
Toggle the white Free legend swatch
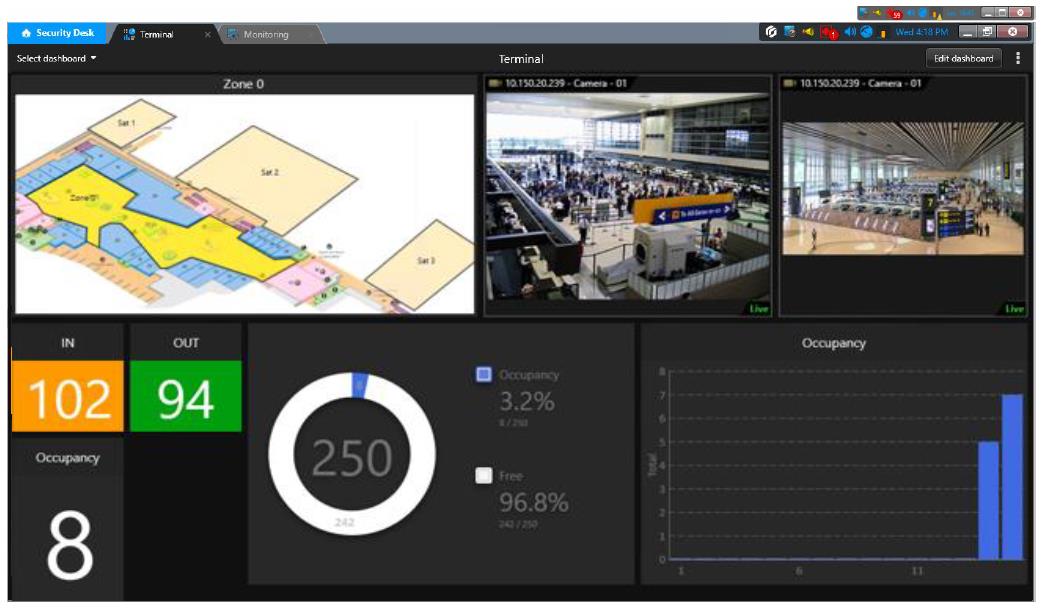click(x=484, y=476)
